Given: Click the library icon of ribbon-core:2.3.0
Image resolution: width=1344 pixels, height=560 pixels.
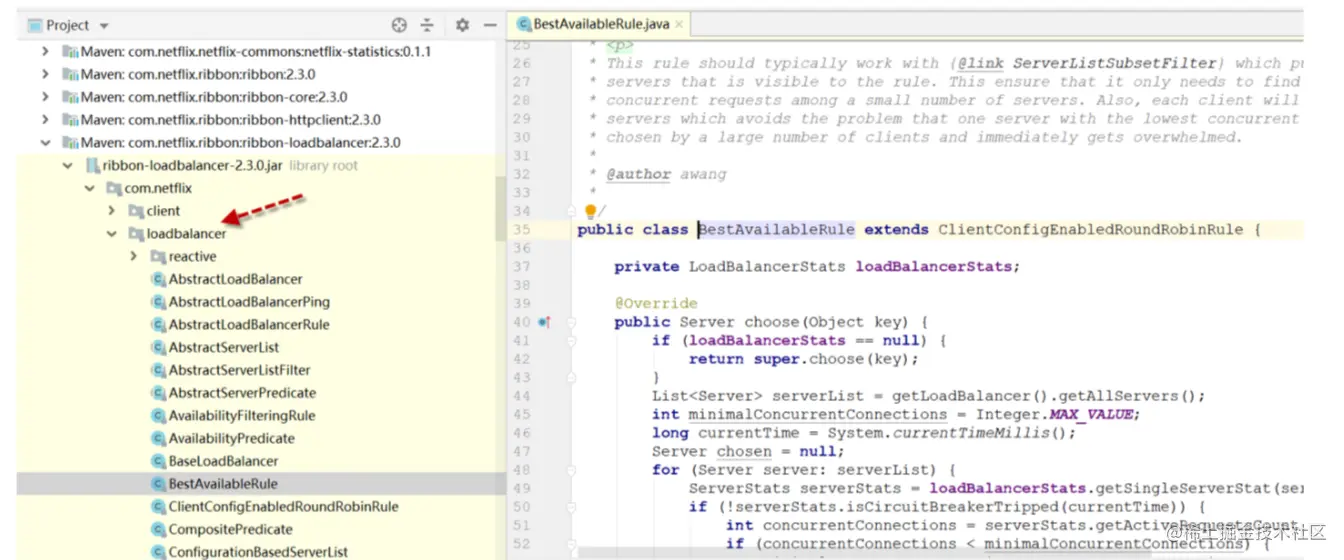Looking at the screenshot, I should coord(70,97).
